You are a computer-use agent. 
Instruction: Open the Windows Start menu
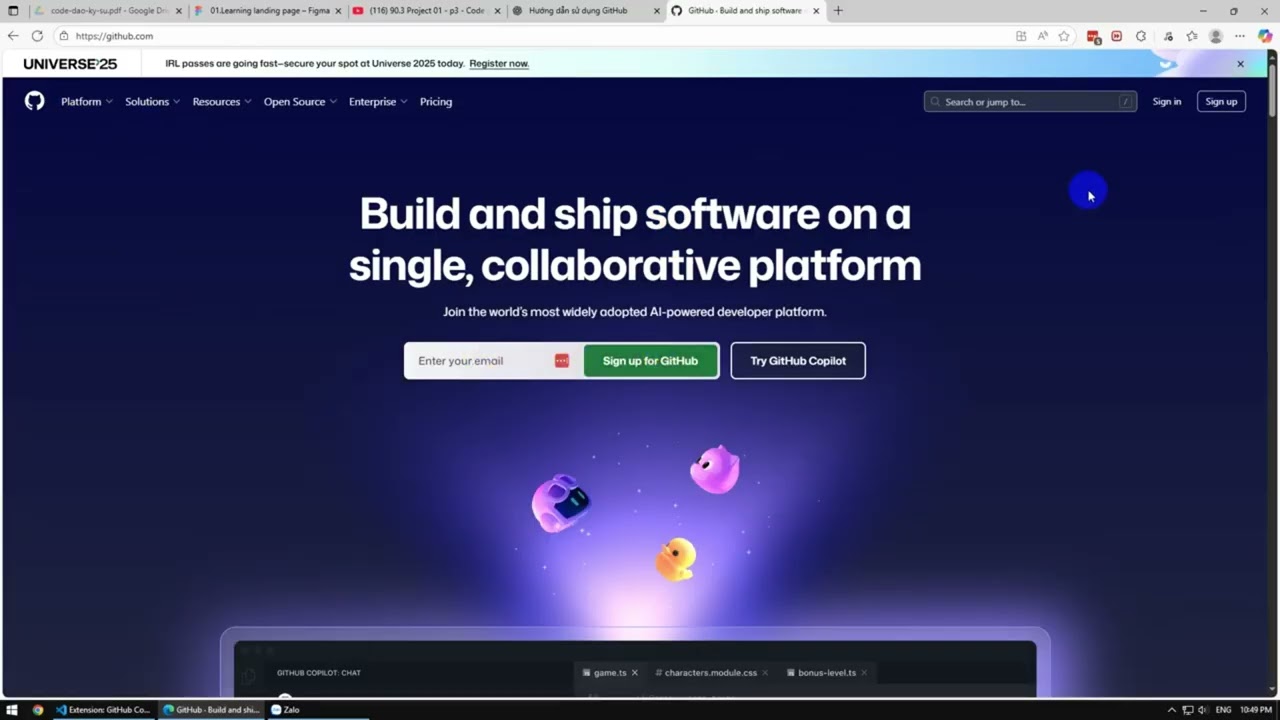(12, 710)
